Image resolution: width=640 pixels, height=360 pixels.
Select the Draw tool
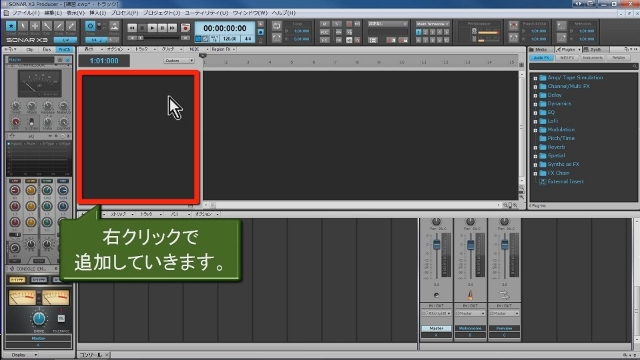pos(59,26)
